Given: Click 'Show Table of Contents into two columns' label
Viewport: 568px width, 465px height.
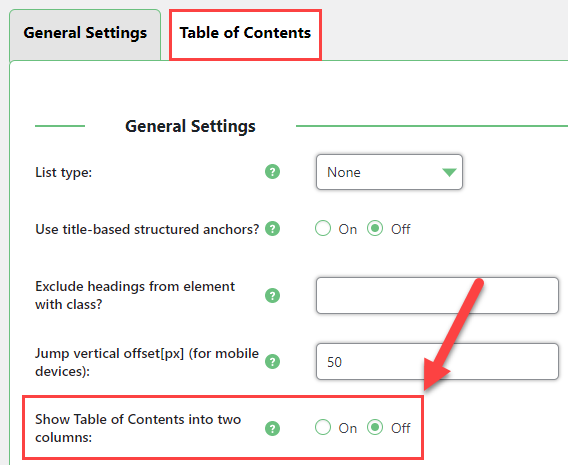Looking at the screenshot, I should [x=138, y=428].
